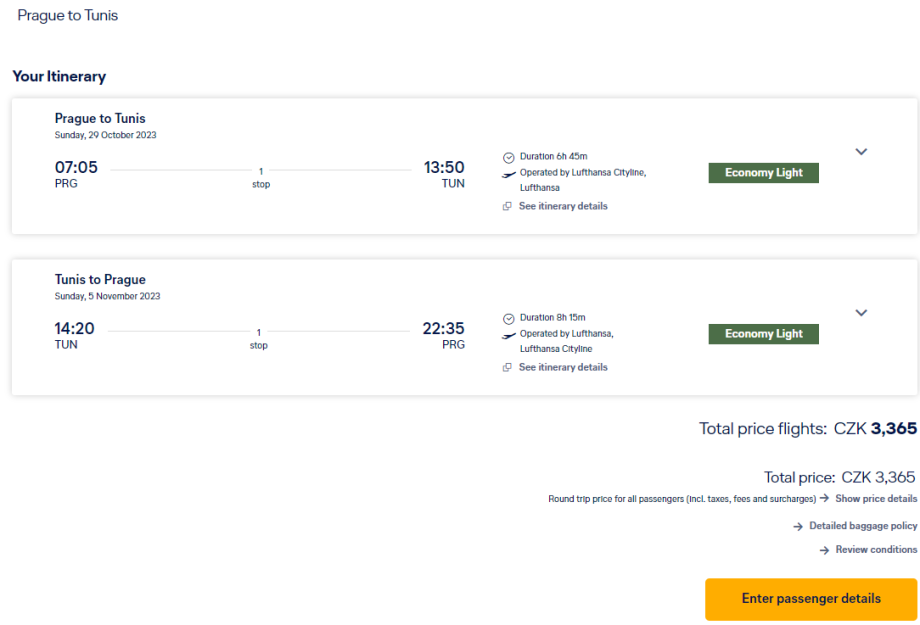This screenshot has height=625, width=920.
Task: Expand the Tunis to Prague flight card chevron
Action: (x=861, y=313)
